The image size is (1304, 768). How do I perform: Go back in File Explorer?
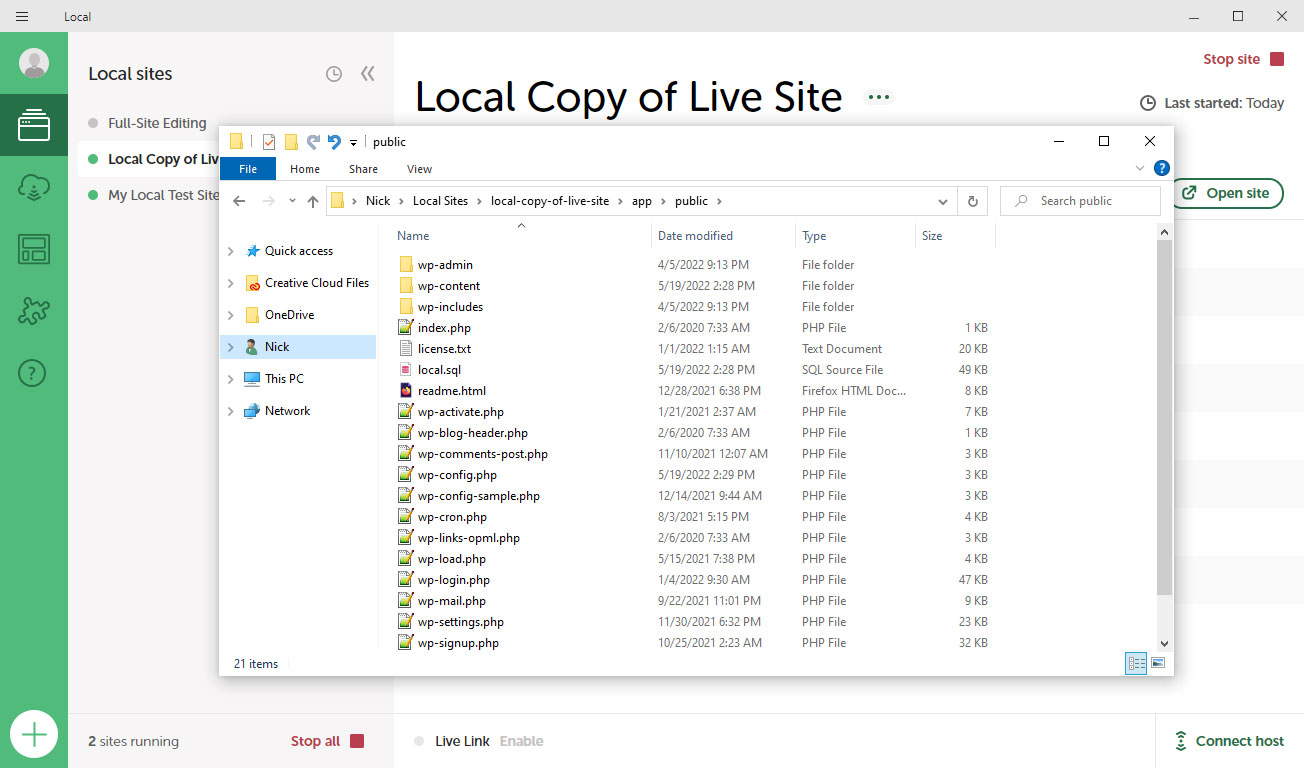click(x=239, y=201)
